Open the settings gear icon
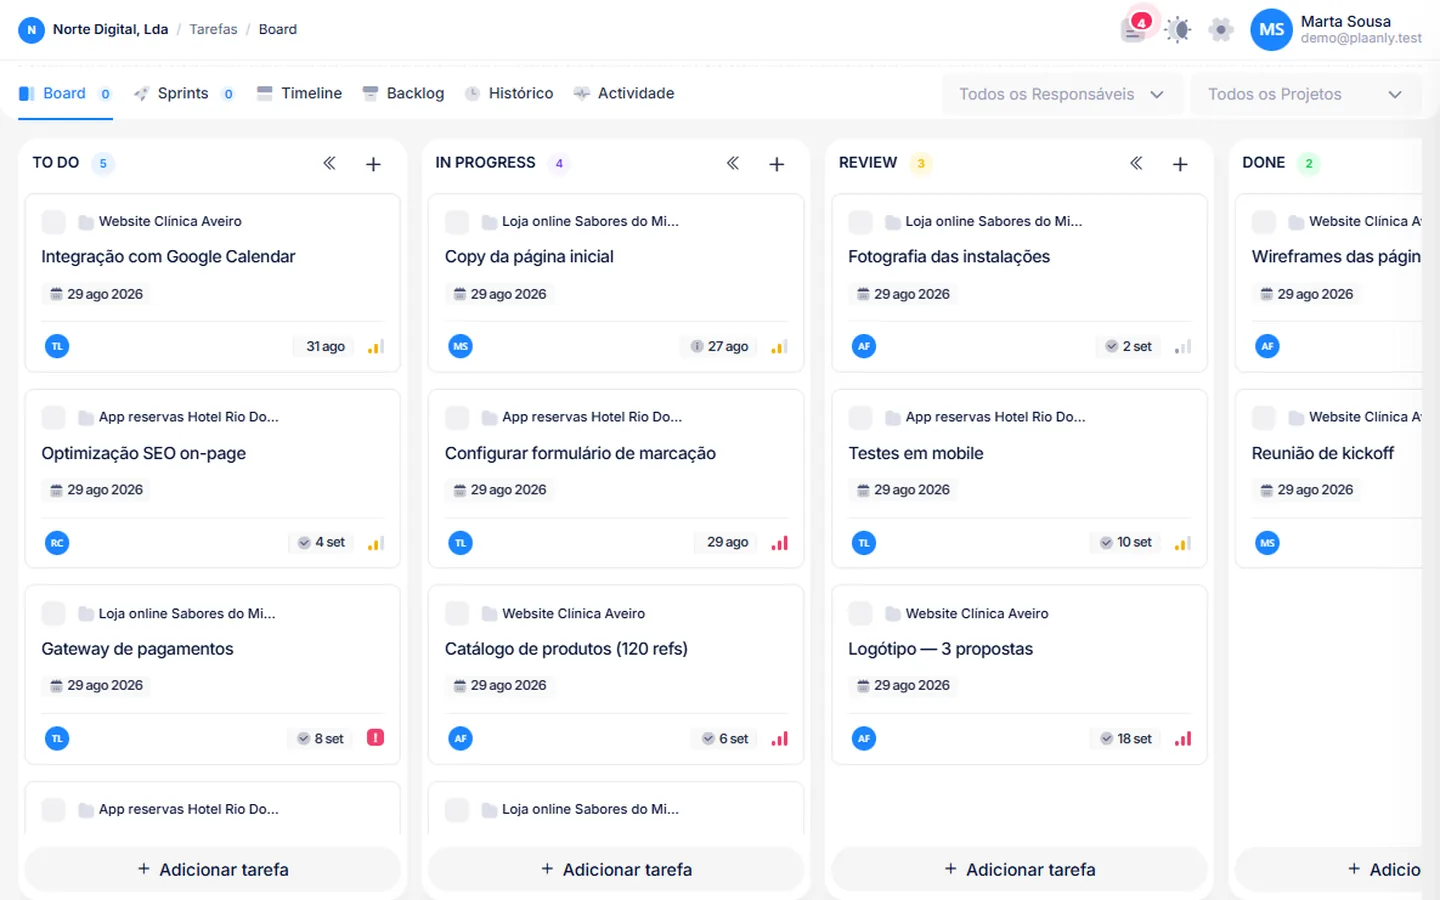 [1221, 29]
